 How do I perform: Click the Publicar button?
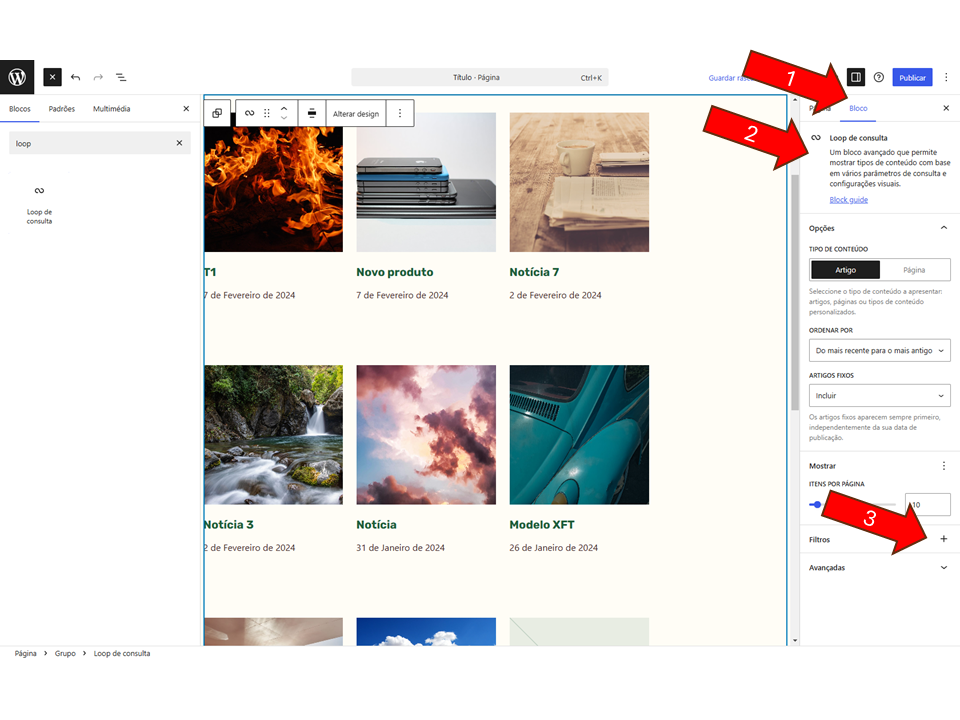[x=912, y=77]
